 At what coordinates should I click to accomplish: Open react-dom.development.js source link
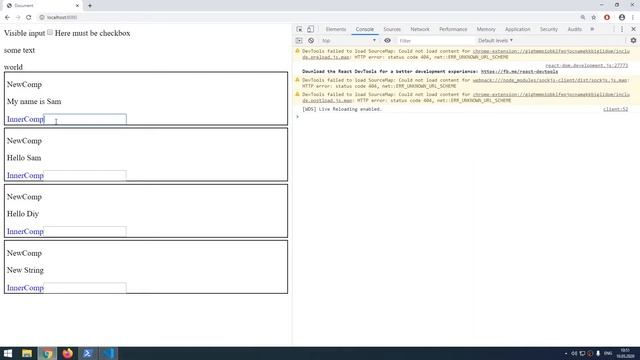[x=587, y=66]
